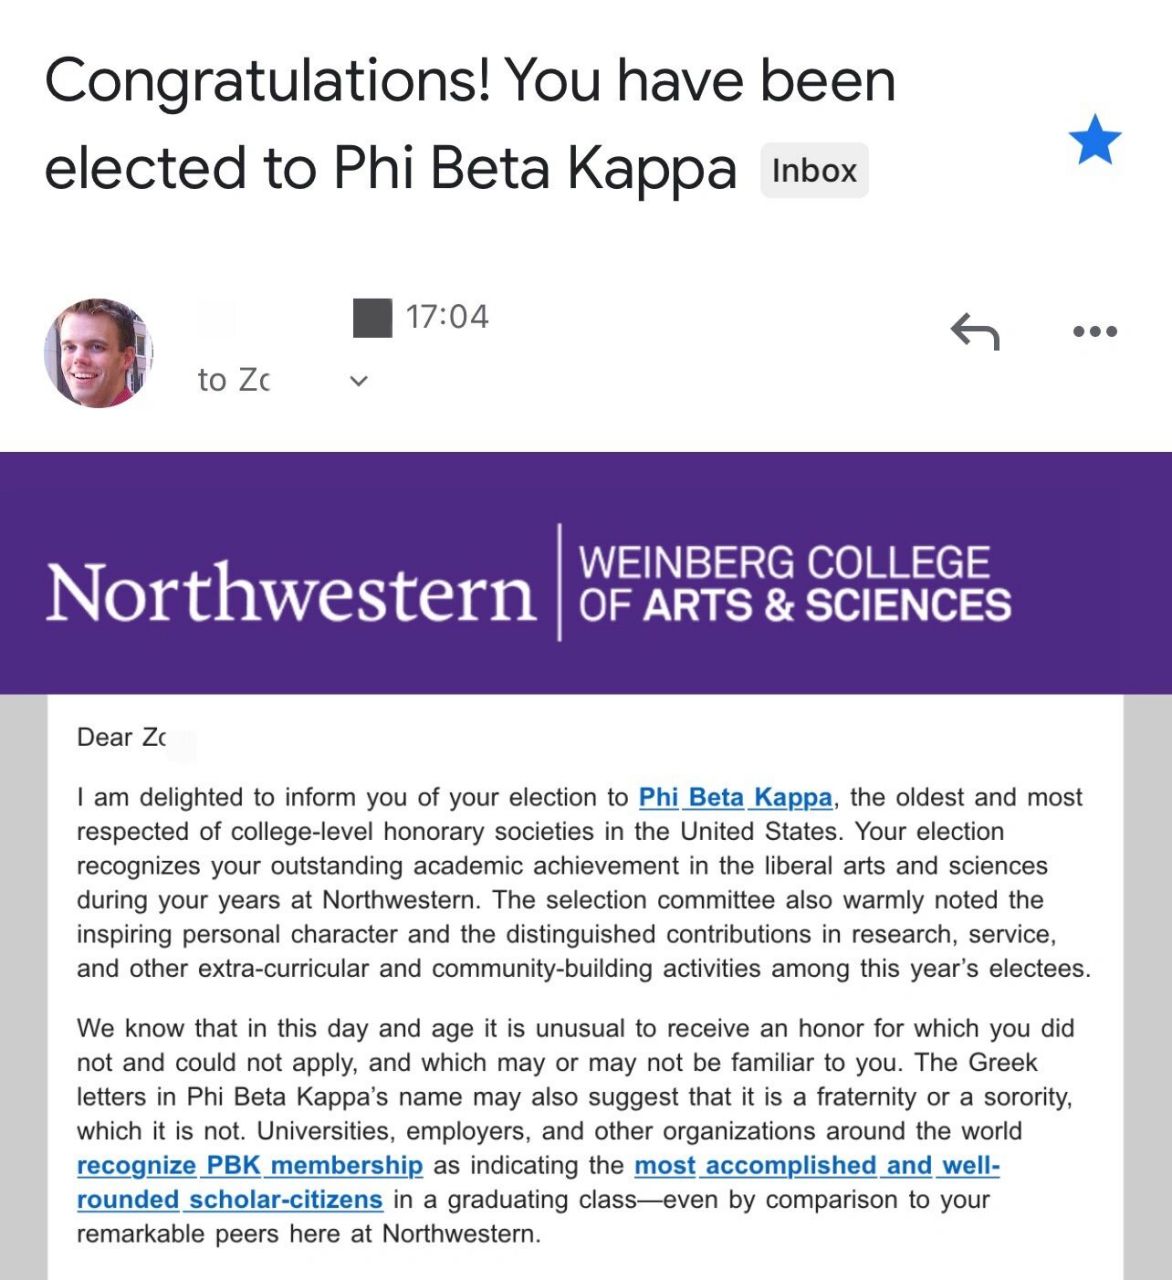Tap the email timestamp 17:04
Image resolution: width=1172 pixels, height=1280 pixels.
[x=446, y=316]
